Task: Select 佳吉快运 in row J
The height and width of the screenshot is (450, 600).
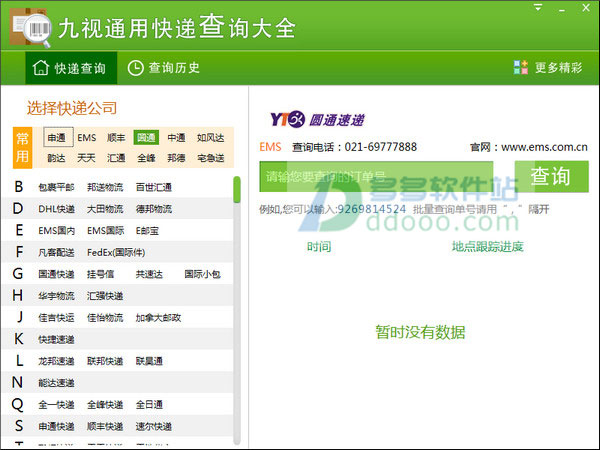Action: click(x=56, y=318)
